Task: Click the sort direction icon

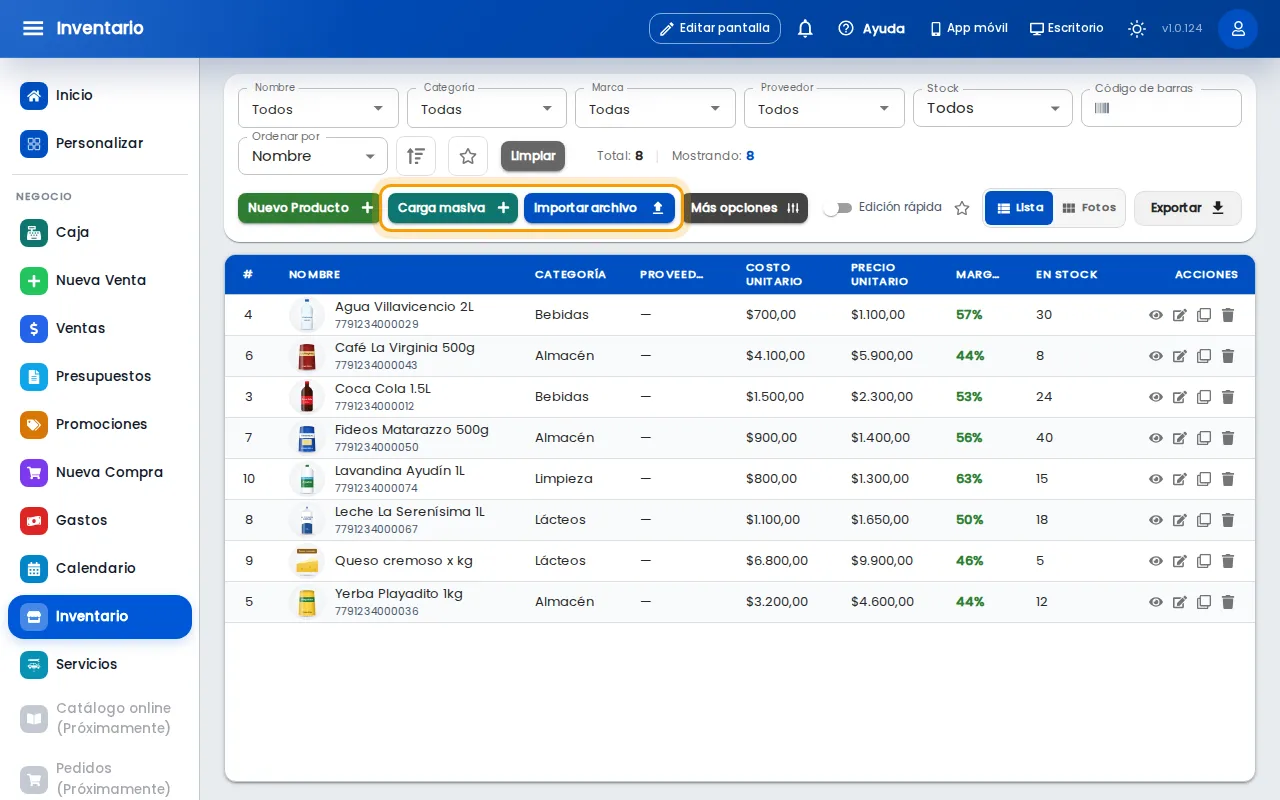Action: (x=416, y=156)
